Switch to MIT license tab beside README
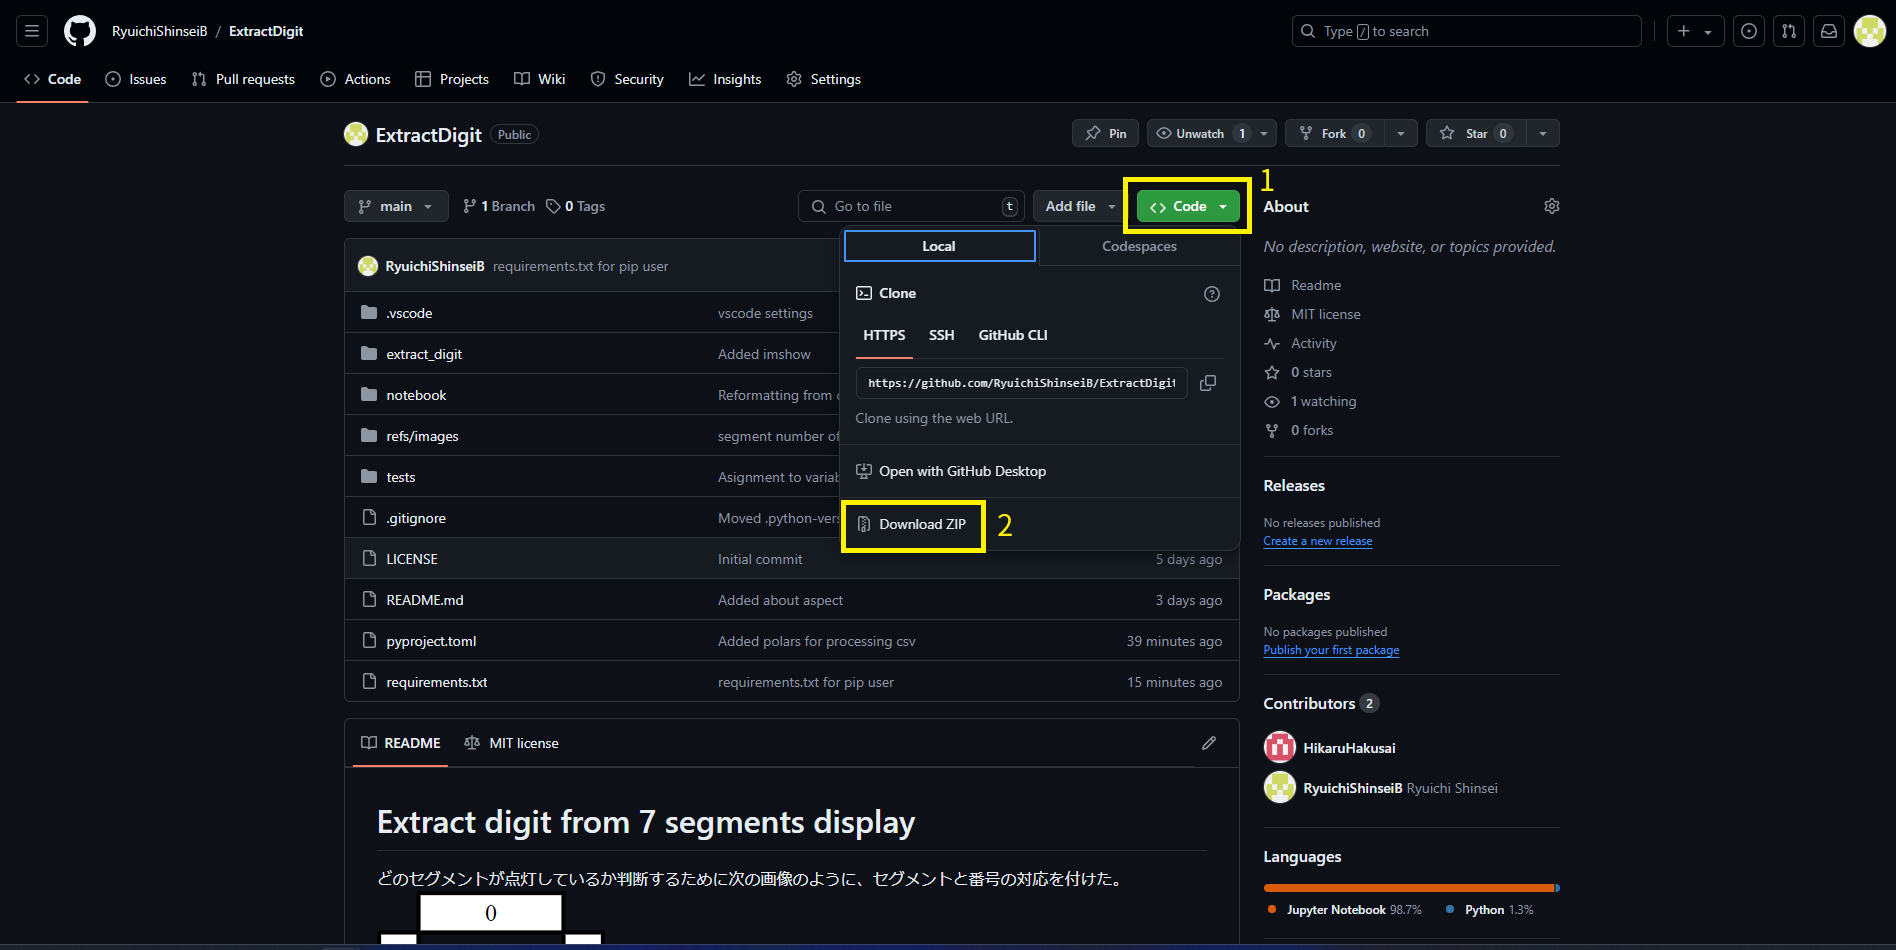 511,743
